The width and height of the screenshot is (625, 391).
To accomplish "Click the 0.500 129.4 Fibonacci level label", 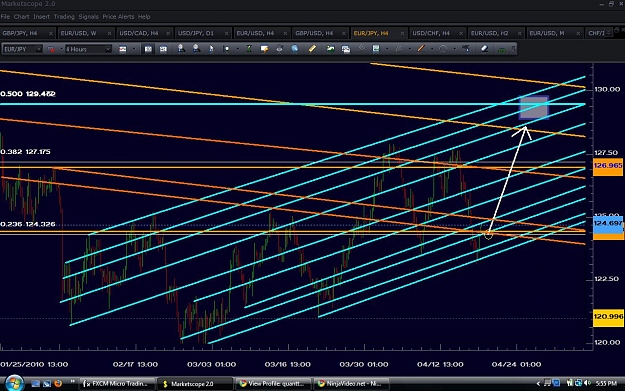I will pos(28,94).
